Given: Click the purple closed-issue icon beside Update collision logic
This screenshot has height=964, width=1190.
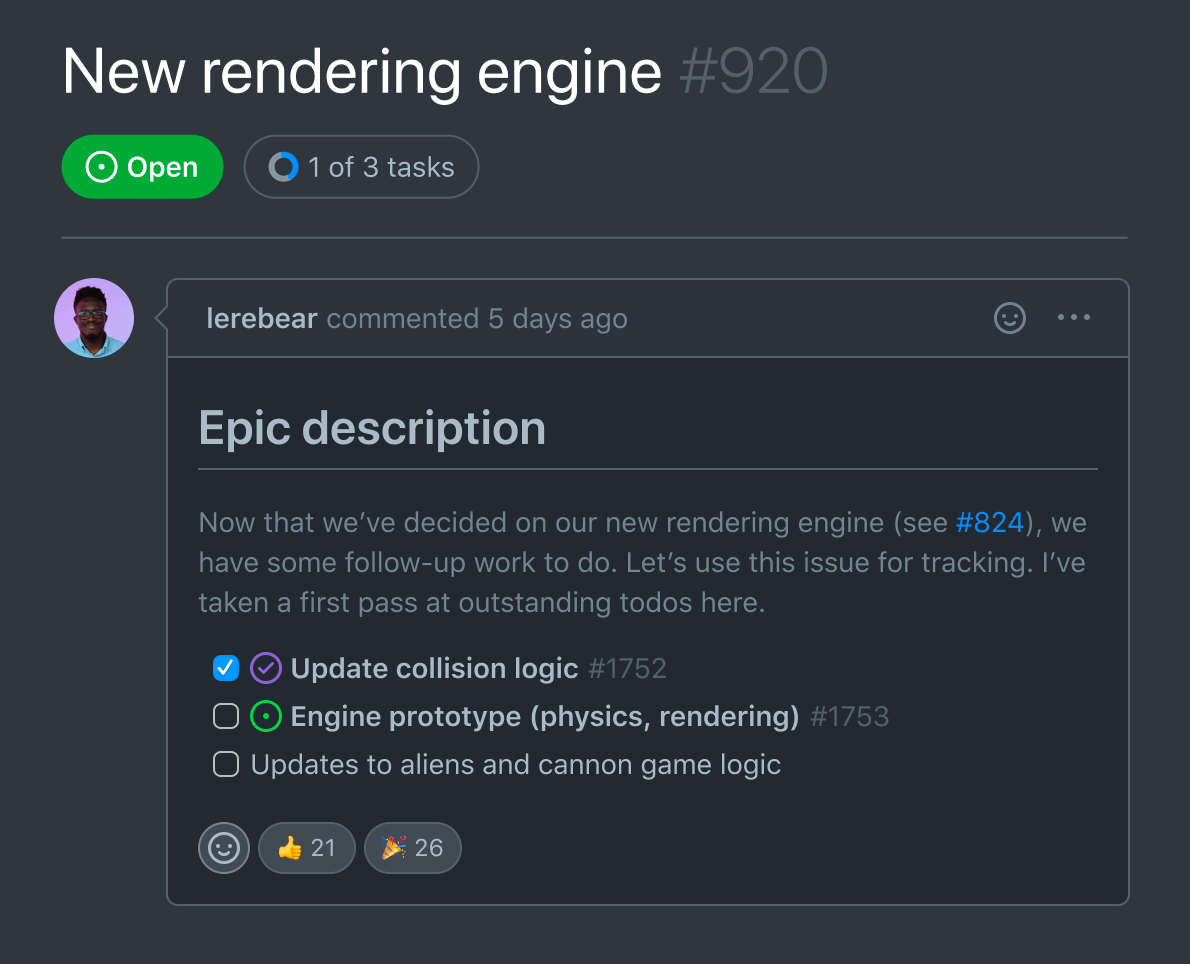Looking at the screenshot, I should [266, 668].
